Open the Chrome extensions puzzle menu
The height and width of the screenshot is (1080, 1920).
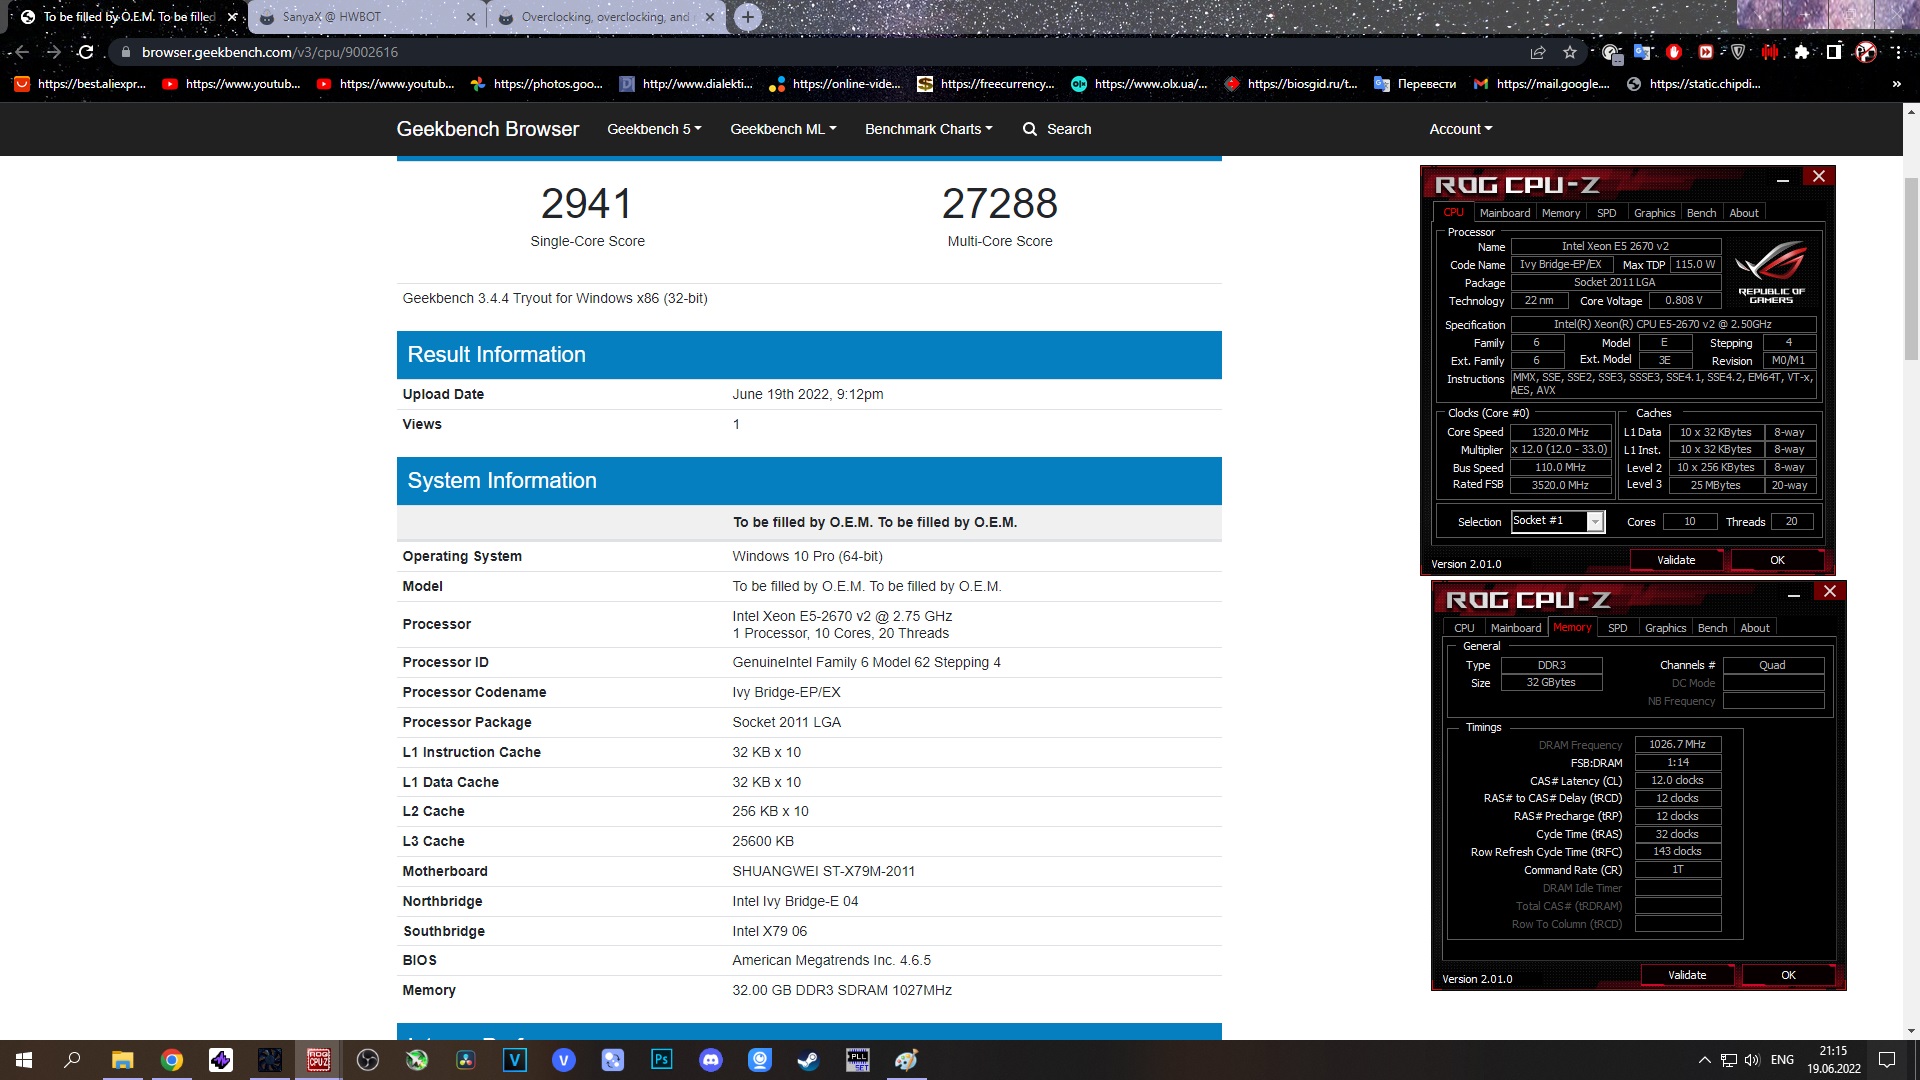coord(1802,52)
